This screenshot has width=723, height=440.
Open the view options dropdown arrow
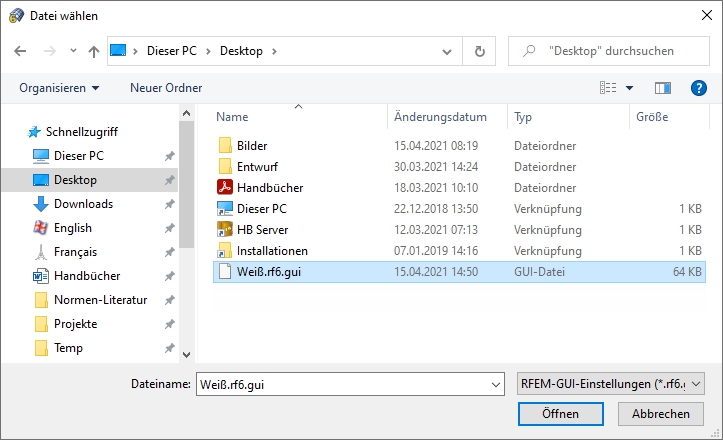point(629,88)
